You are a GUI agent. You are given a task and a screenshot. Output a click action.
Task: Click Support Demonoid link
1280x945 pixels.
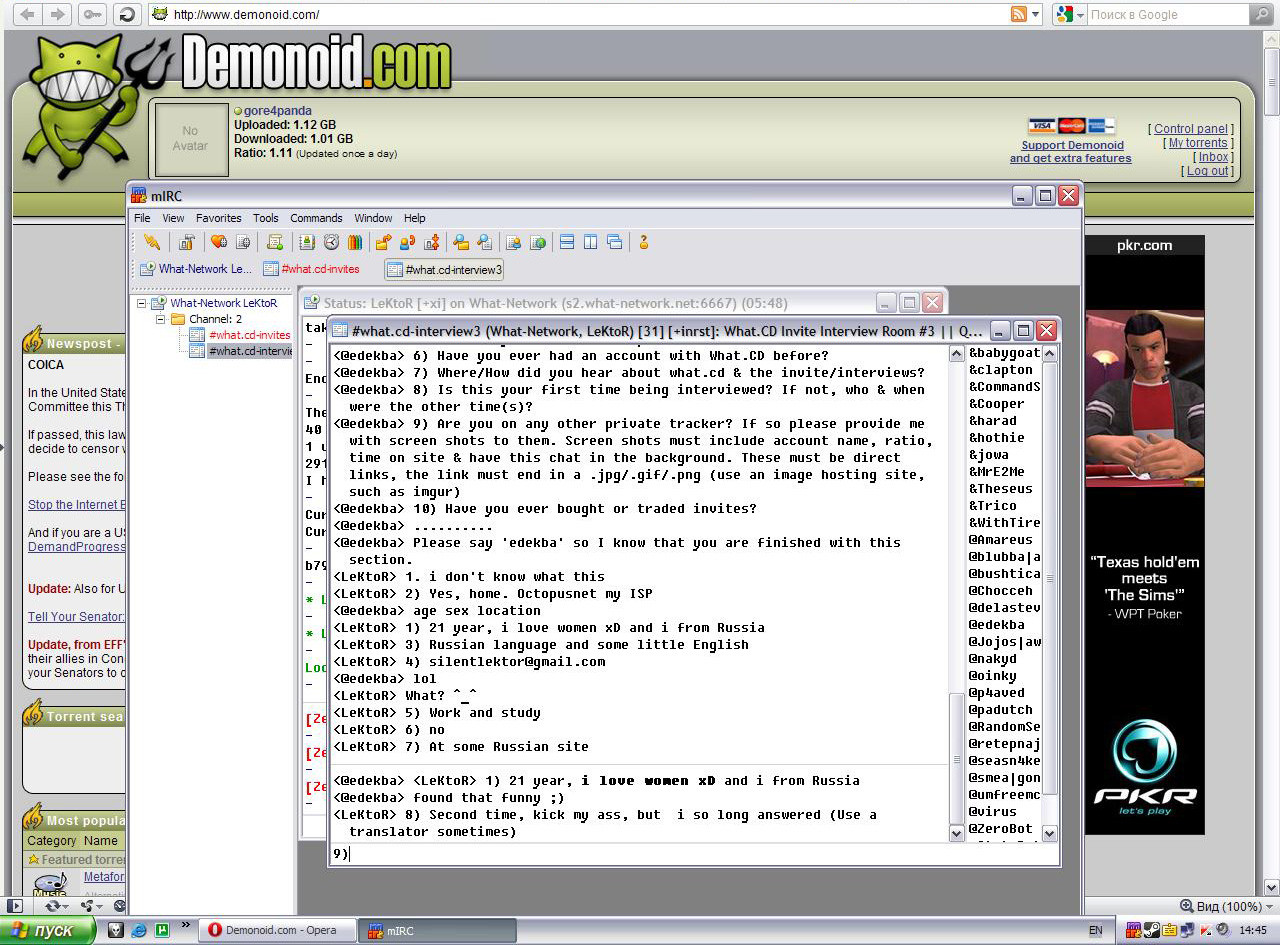(1072, 145)
